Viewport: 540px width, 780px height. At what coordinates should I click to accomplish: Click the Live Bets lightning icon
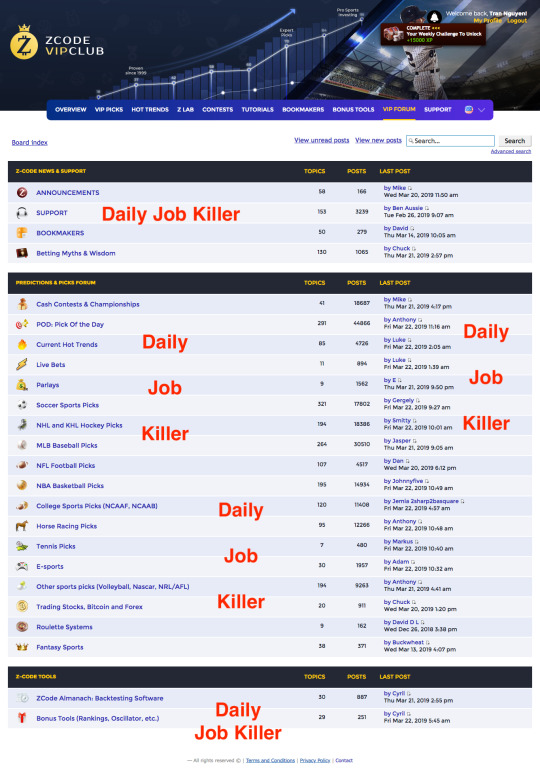pyautogui.click(x=22, y=365)
